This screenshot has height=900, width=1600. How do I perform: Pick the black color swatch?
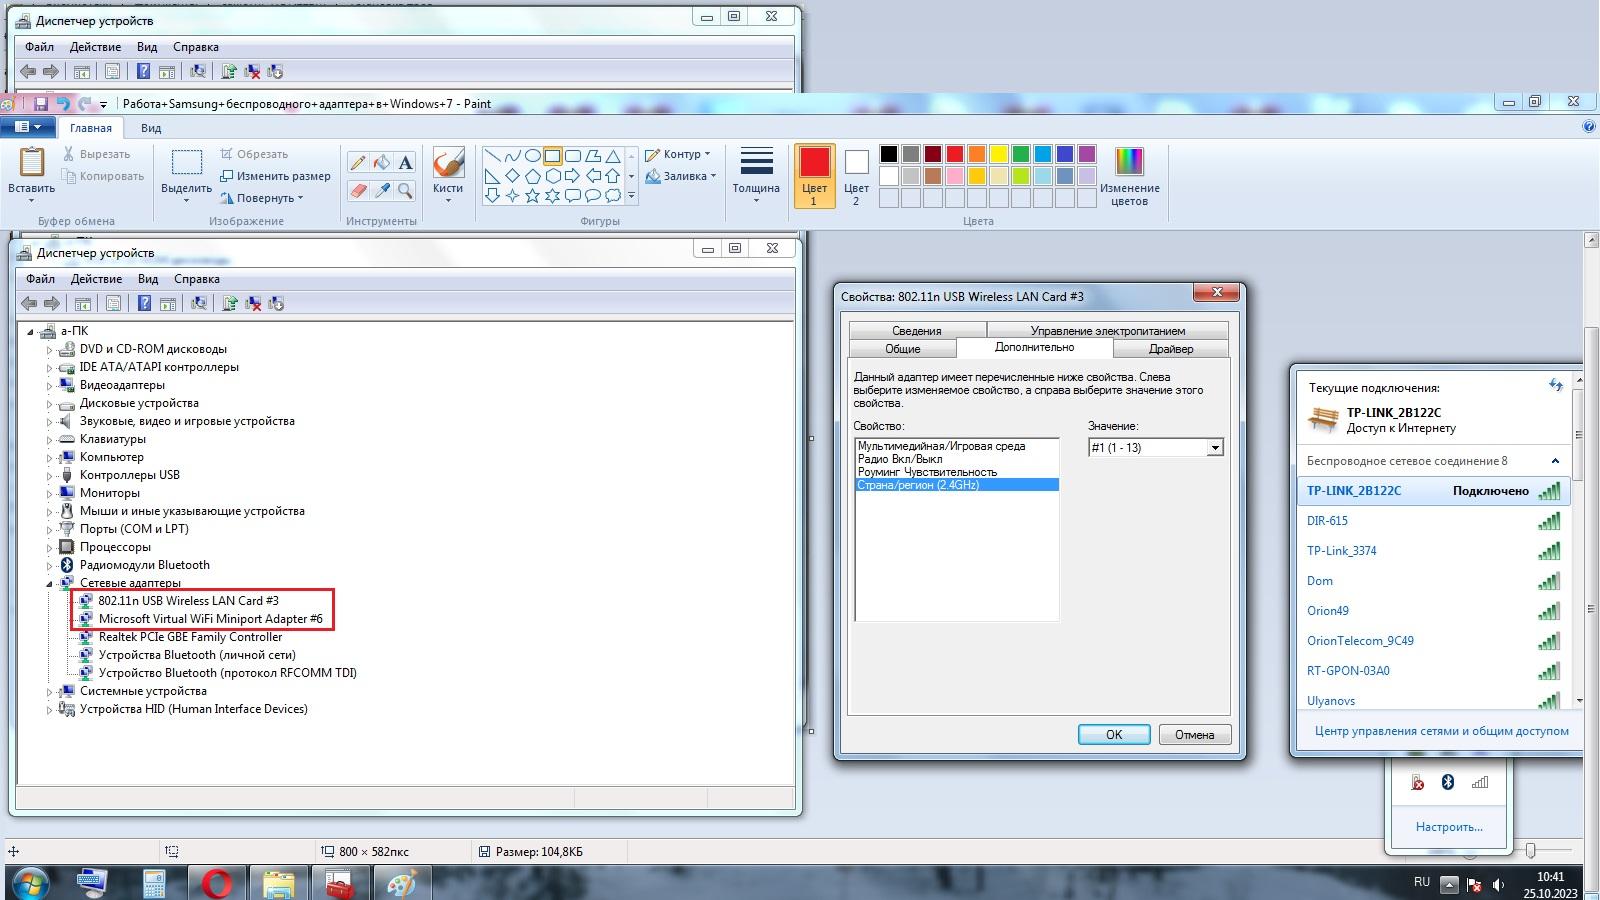[x=888, y=154]
